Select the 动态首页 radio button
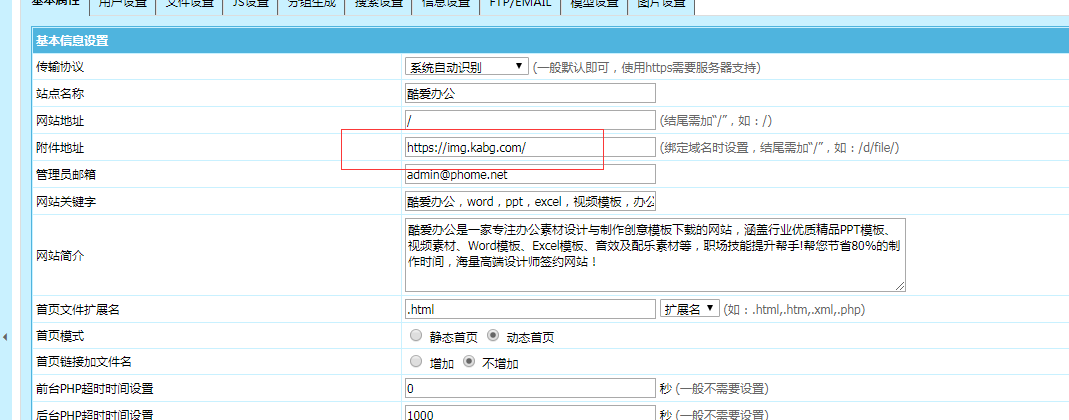1069x420 pixels. click(x=493, y=336)
